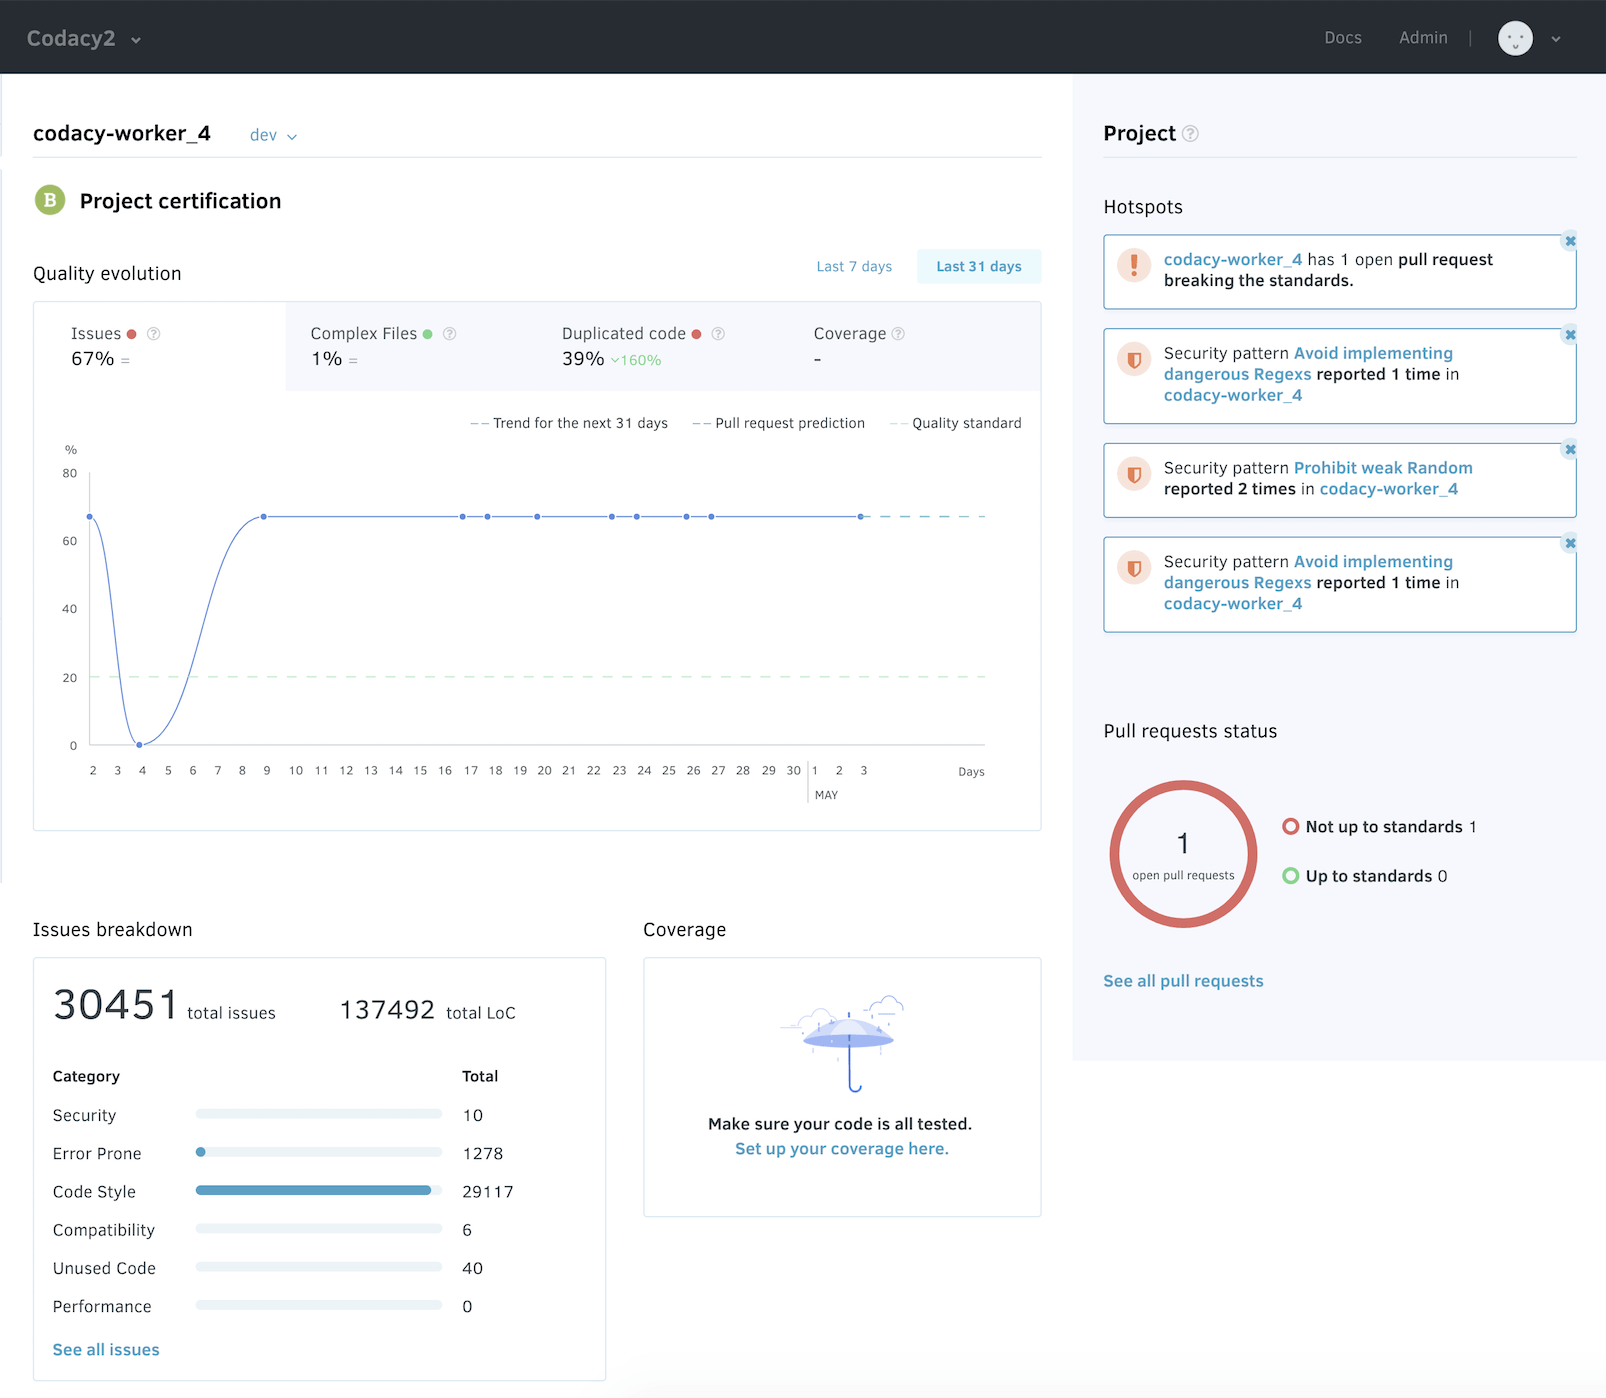Viewport: 1606px width, 1398px height.
Task: Select the Last 31 days tab
Action: (x=978, y=267)
